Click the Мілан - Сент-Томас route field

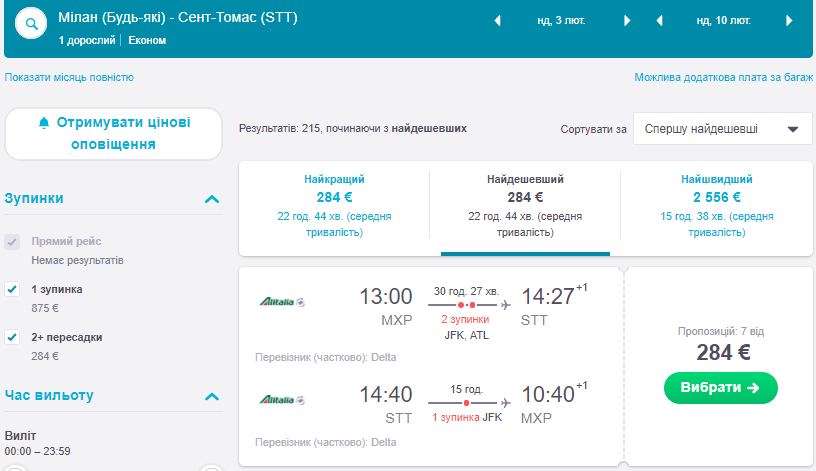[177, 18]
